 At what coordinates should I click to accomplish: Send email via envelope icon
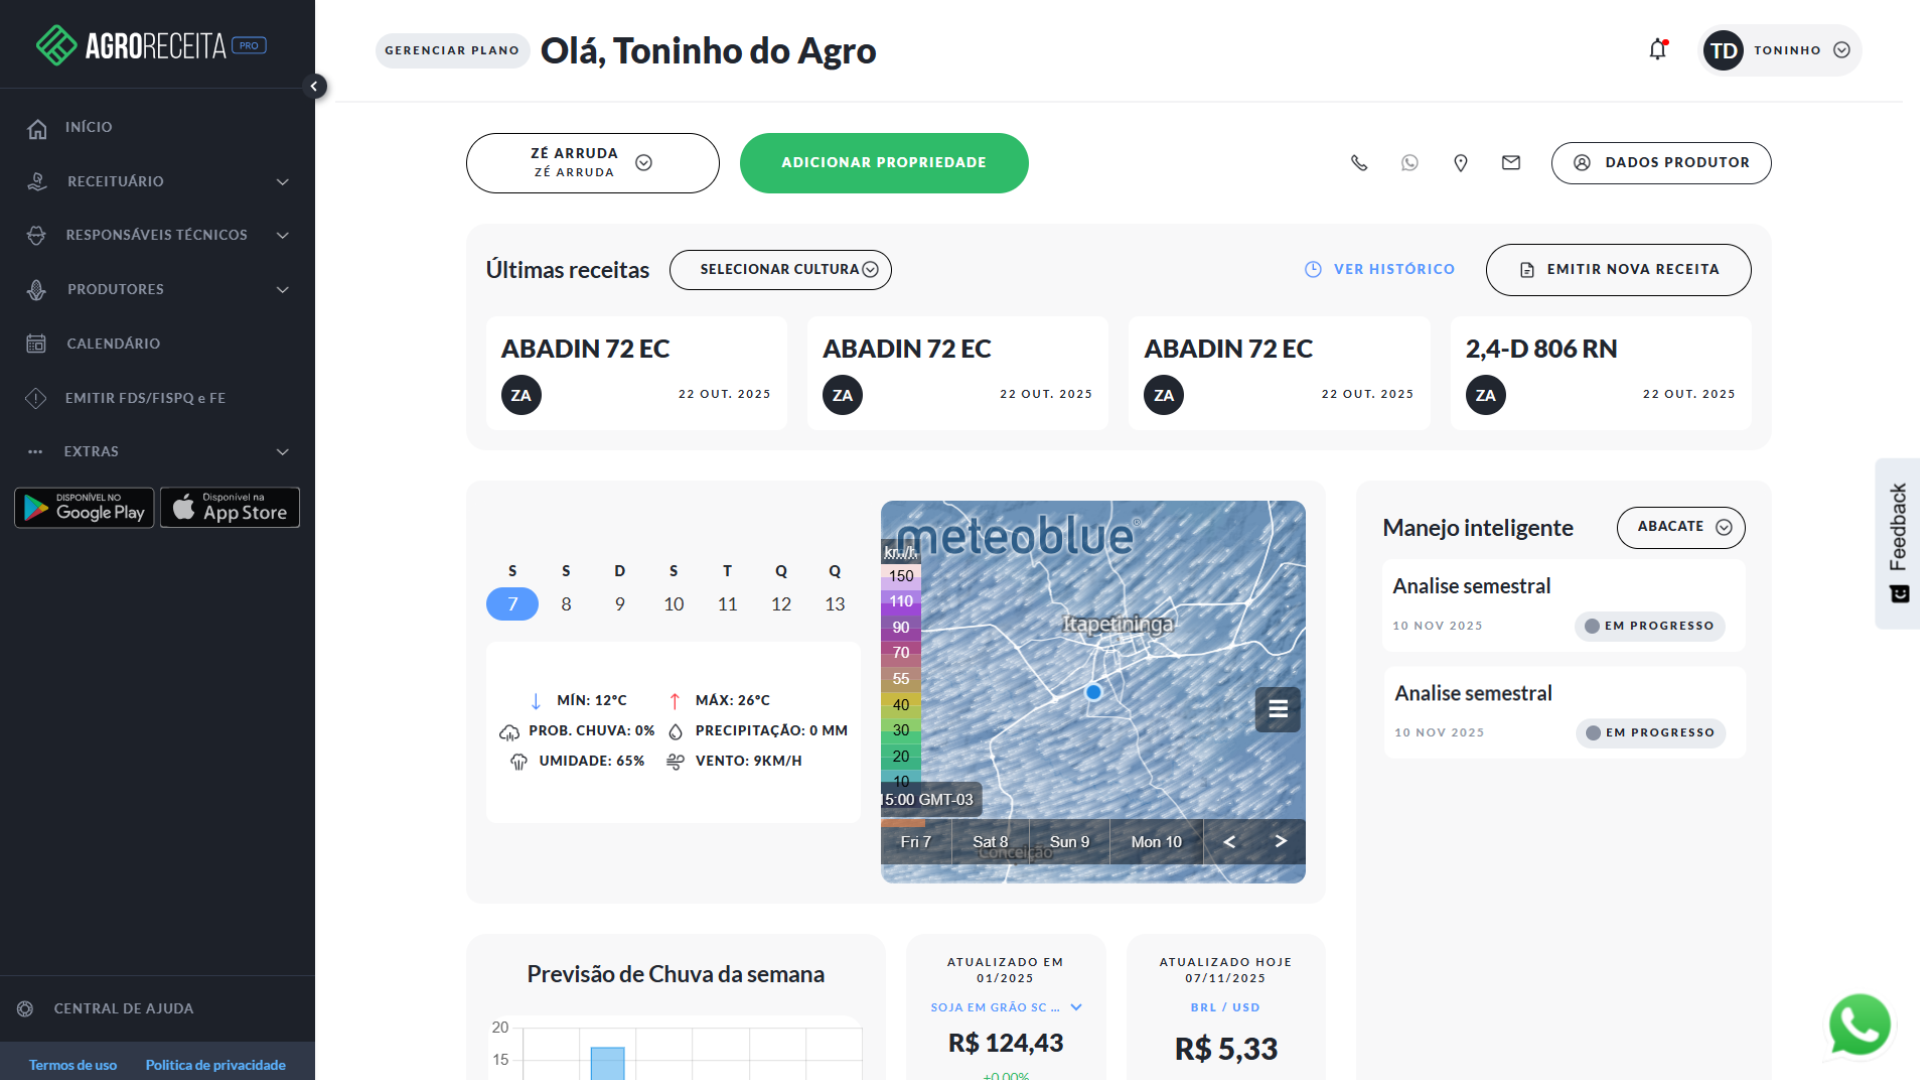coord(1511,163)
